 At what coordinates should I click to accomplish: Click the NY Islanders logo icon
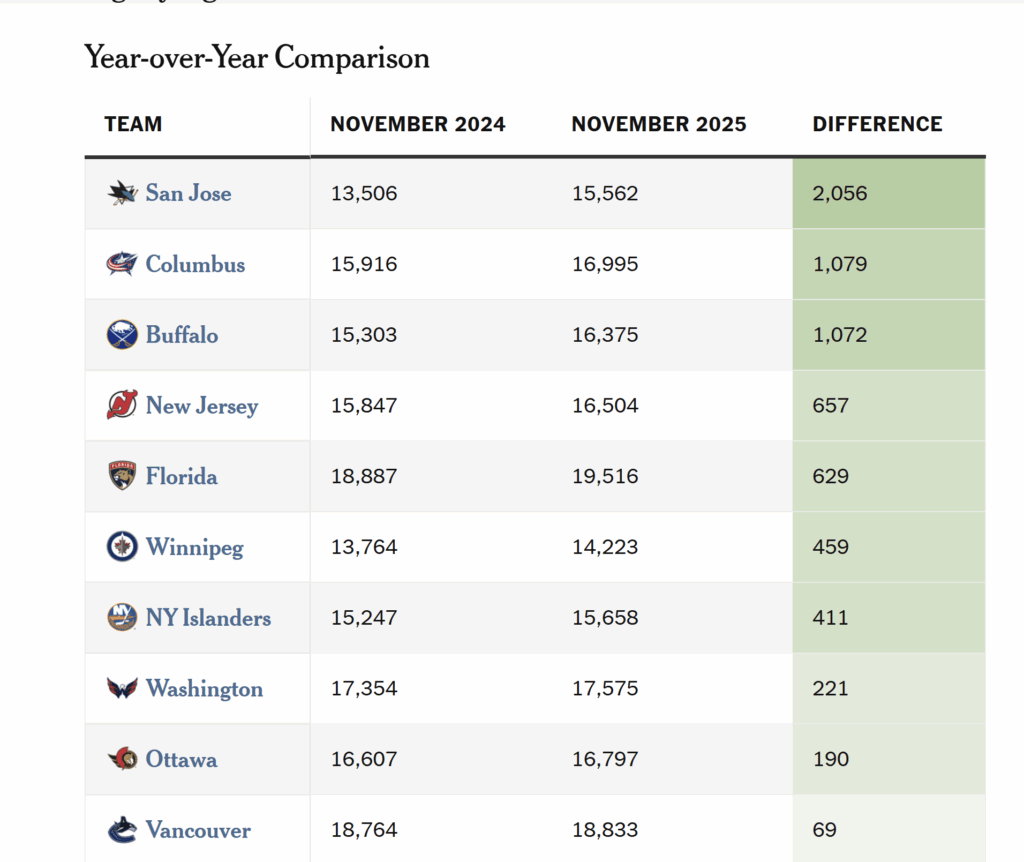(122, 618)
